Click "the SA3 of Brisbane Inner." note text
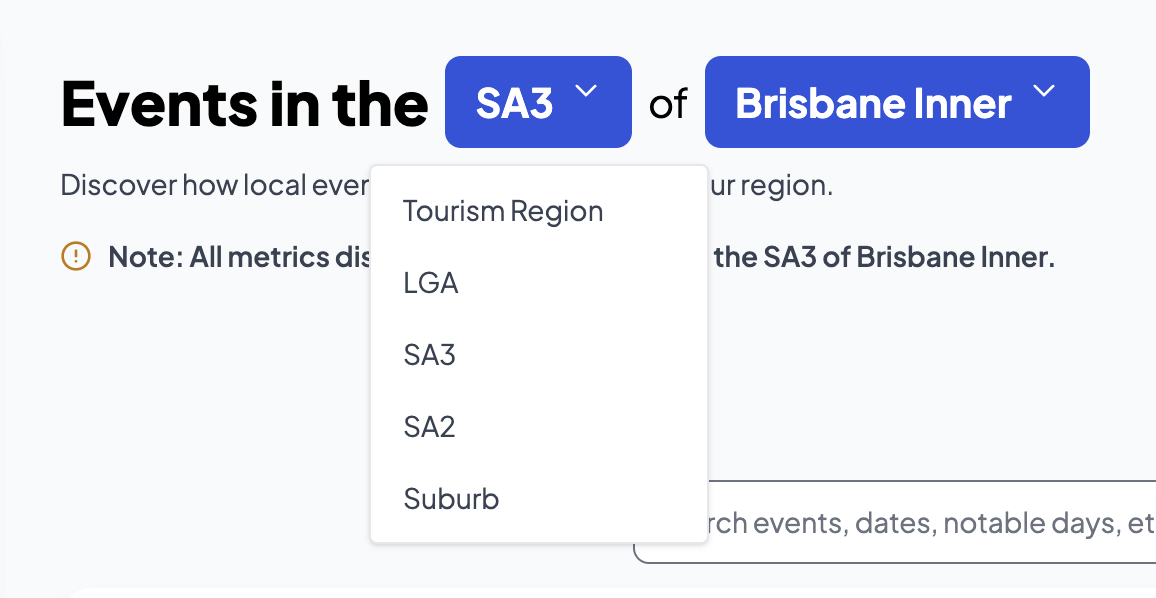Viewport: 1156px width, 598px height. pyautogui.click(x=884, y=258)
